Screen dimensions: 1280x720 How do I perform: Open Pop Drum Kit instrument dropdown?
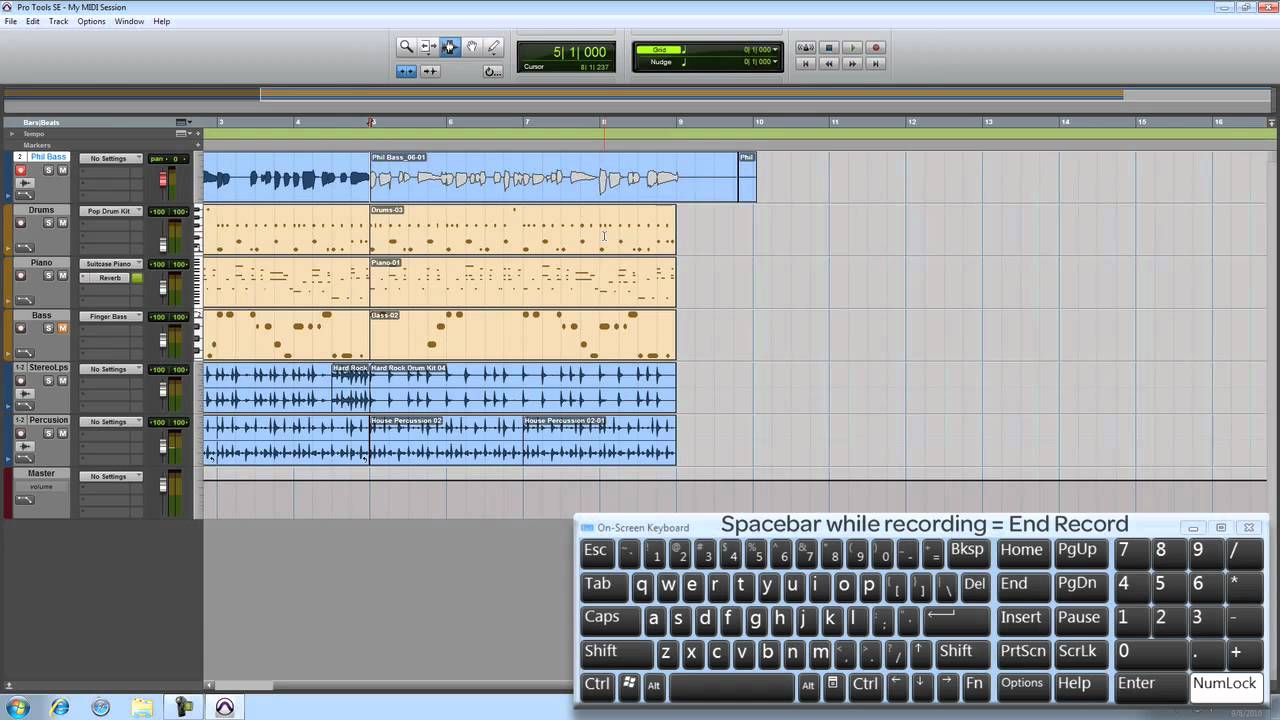point(111,211)
